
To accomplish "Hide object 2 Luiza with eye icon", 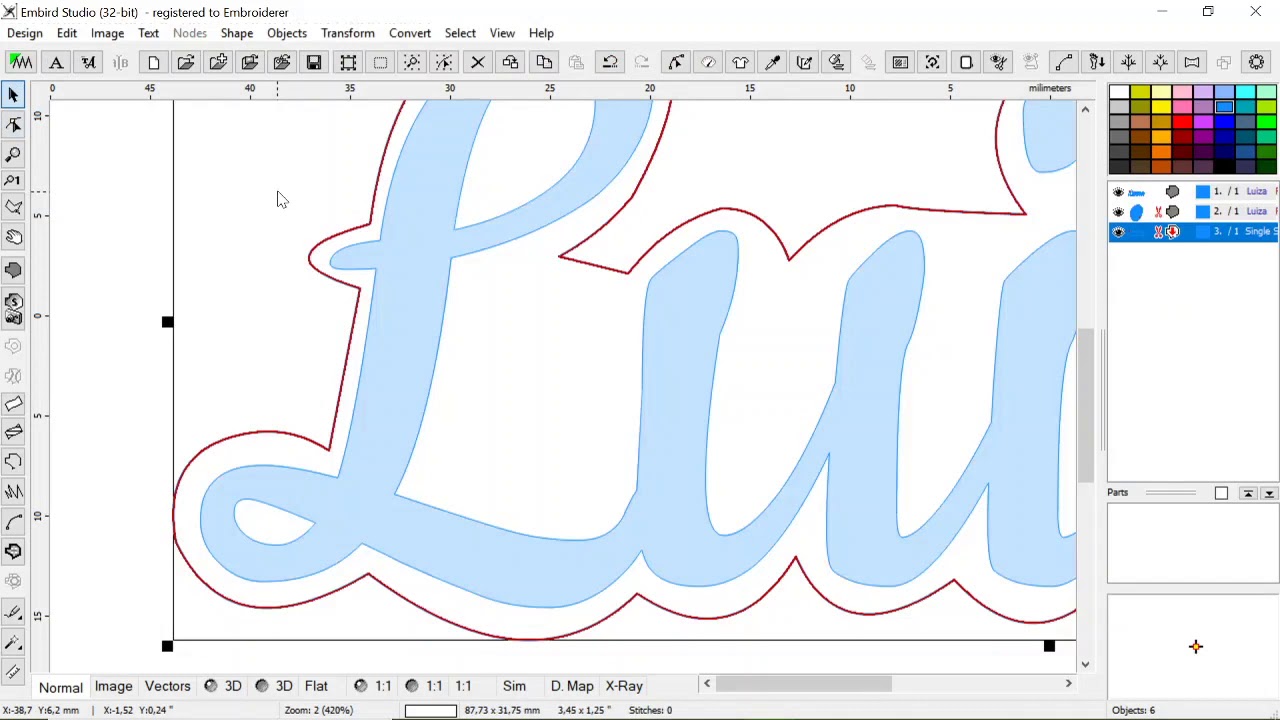I will (1118, 212).
